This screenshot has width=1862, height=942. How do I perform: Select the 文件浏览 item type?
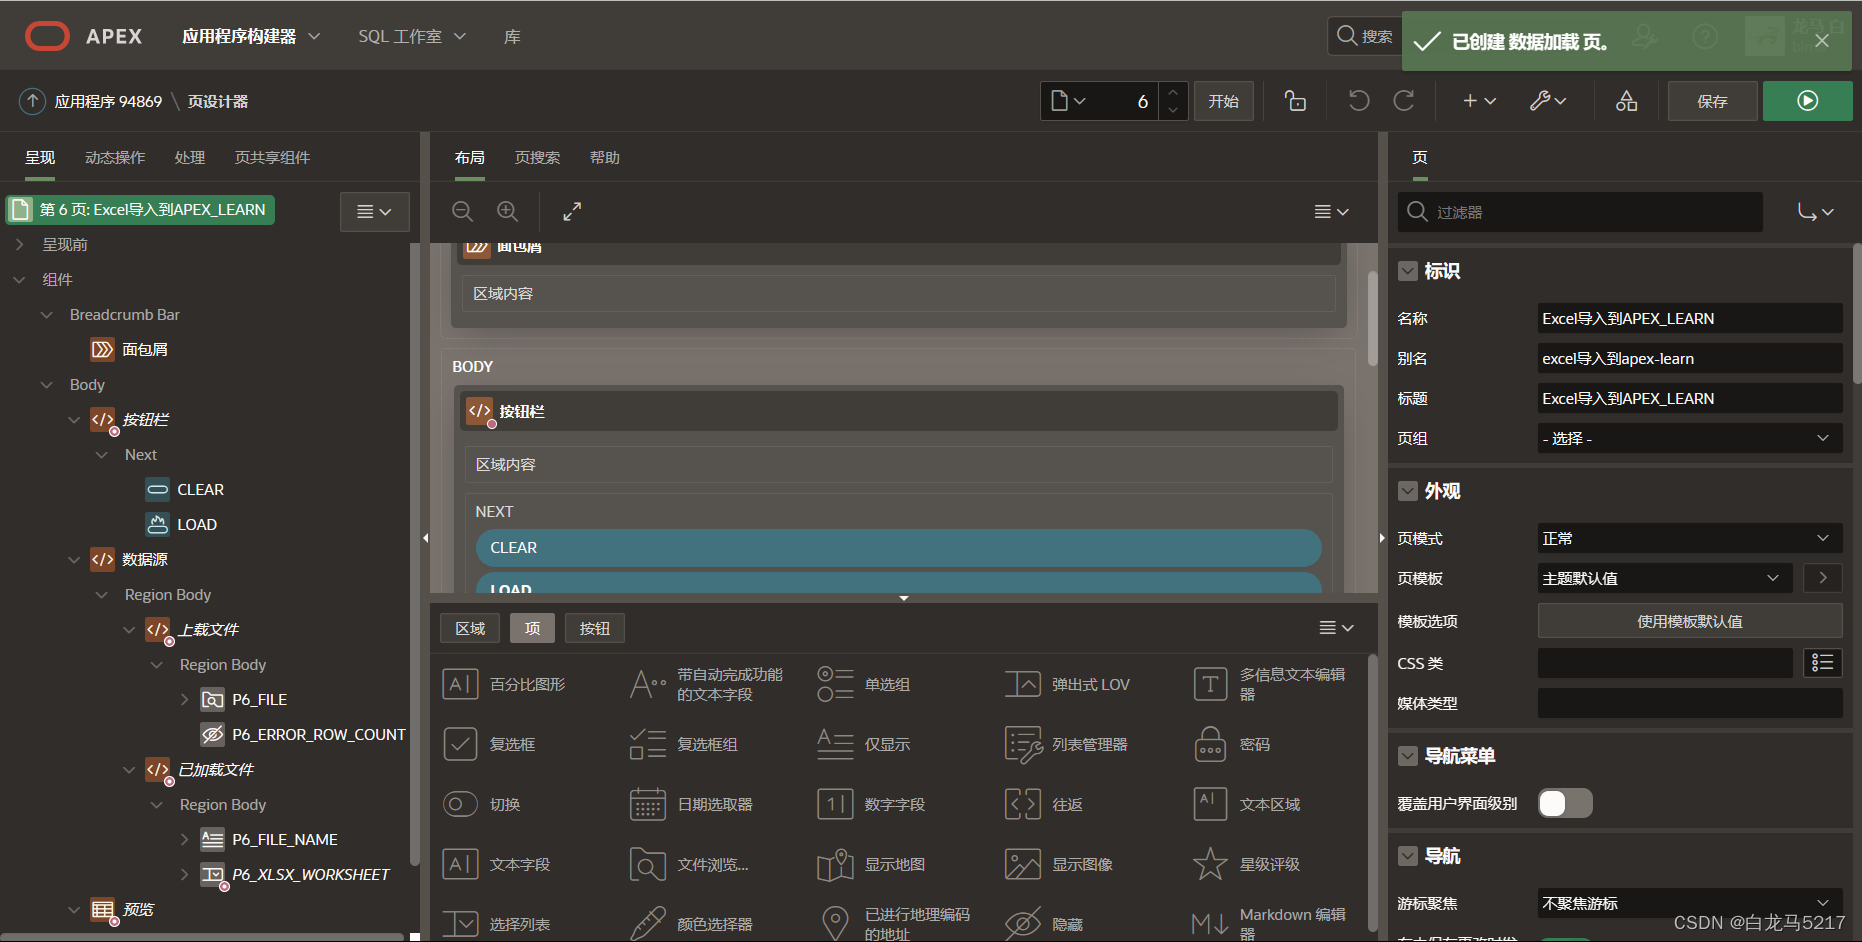tap(689, 864)
